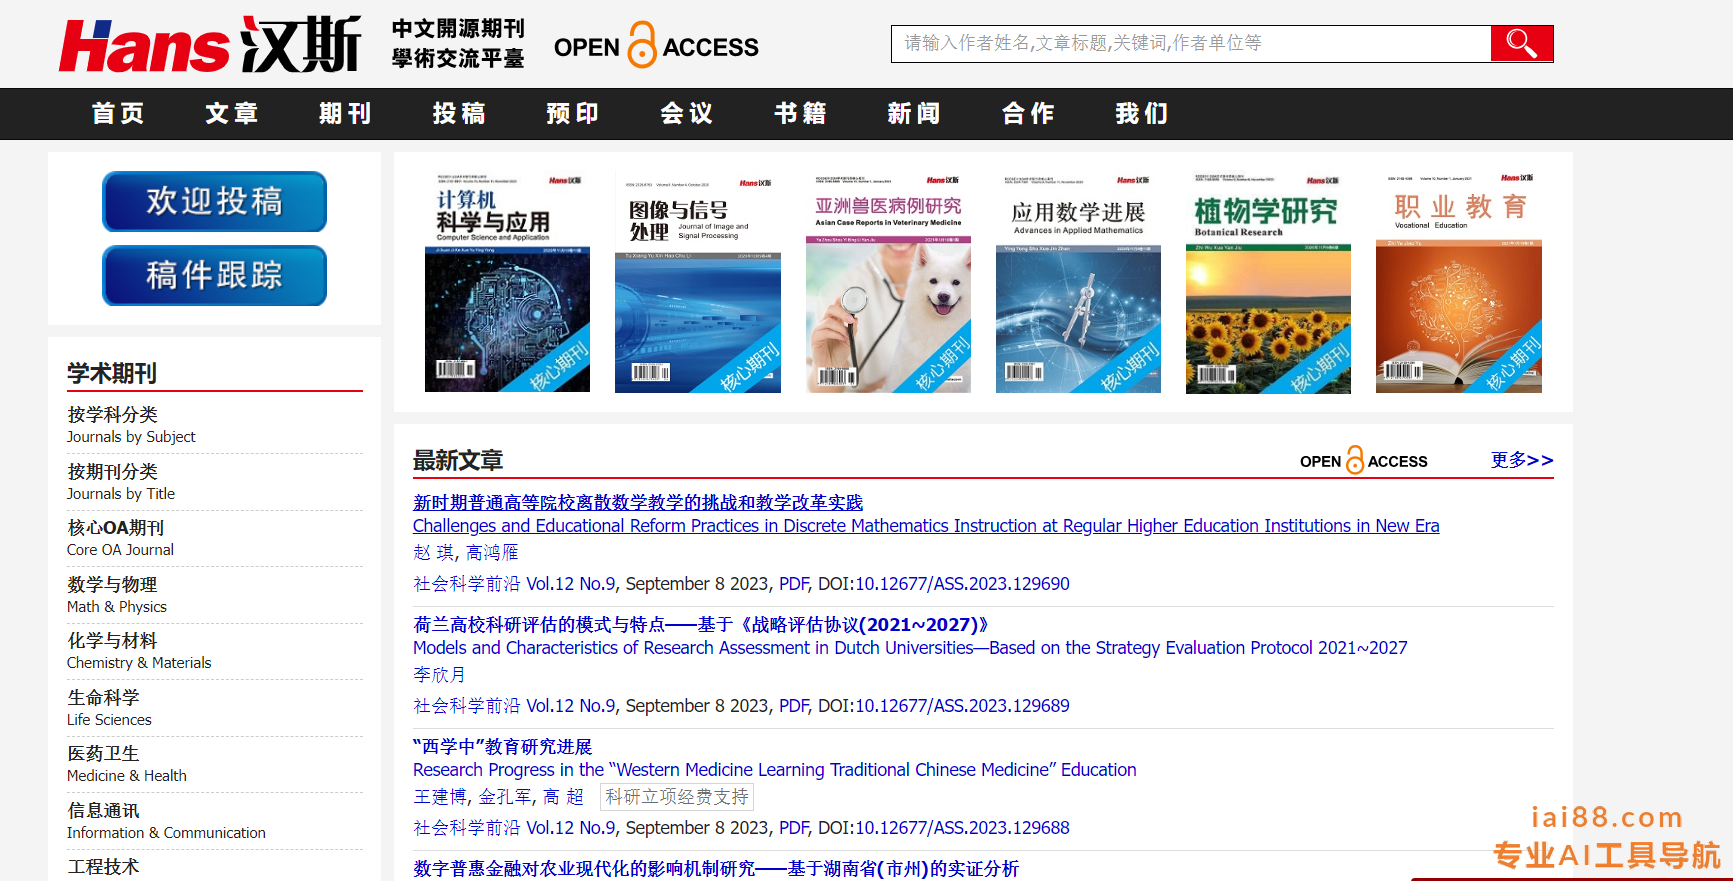
Task: Select 生命科学 Life Sciences category
Action: click(109, 708)
